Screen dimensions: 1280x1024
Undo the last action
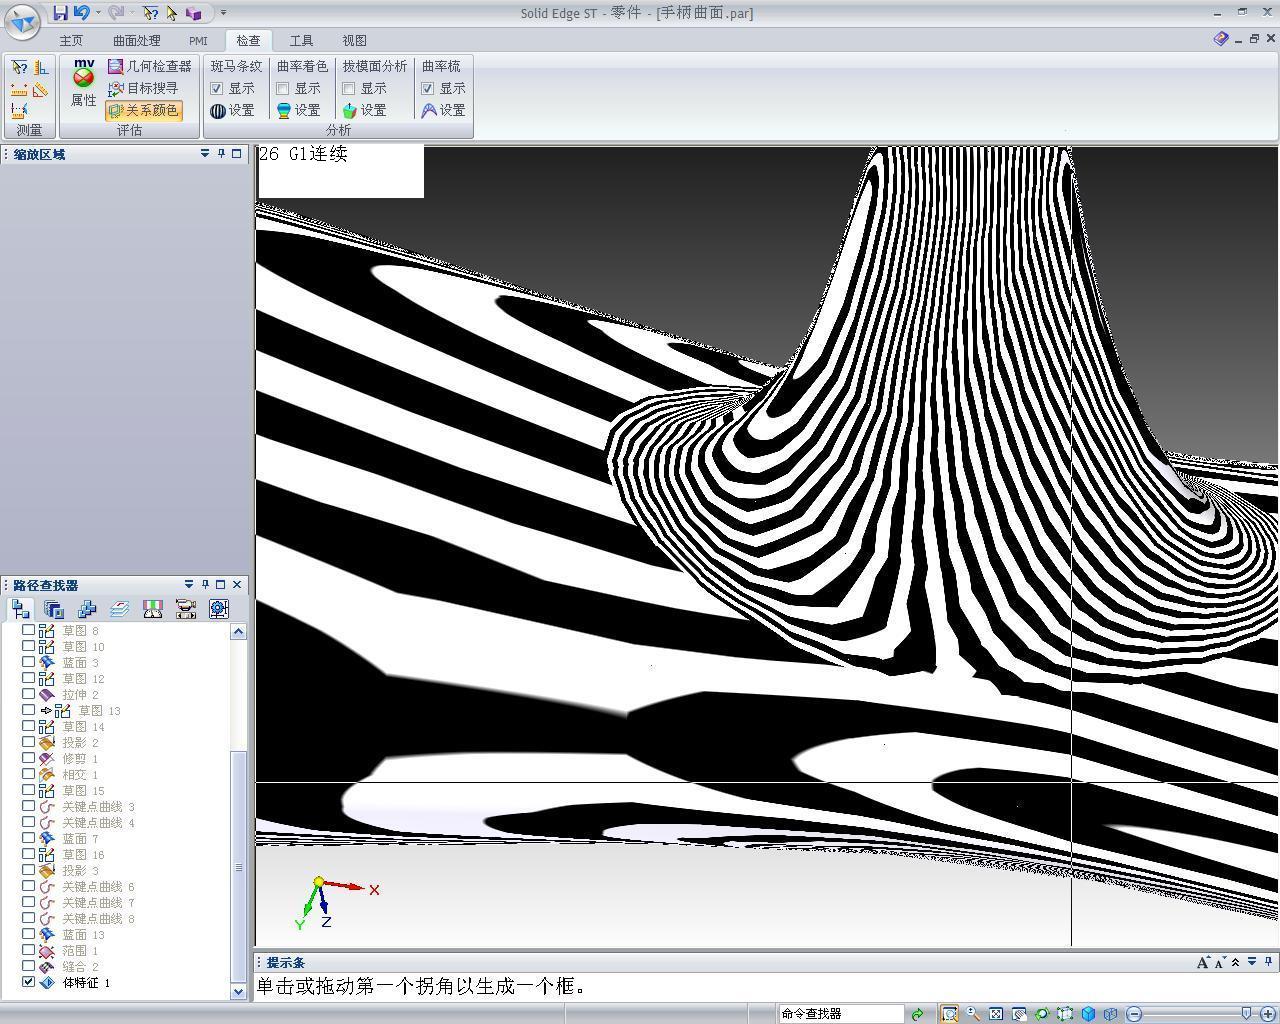click(82, 13)
